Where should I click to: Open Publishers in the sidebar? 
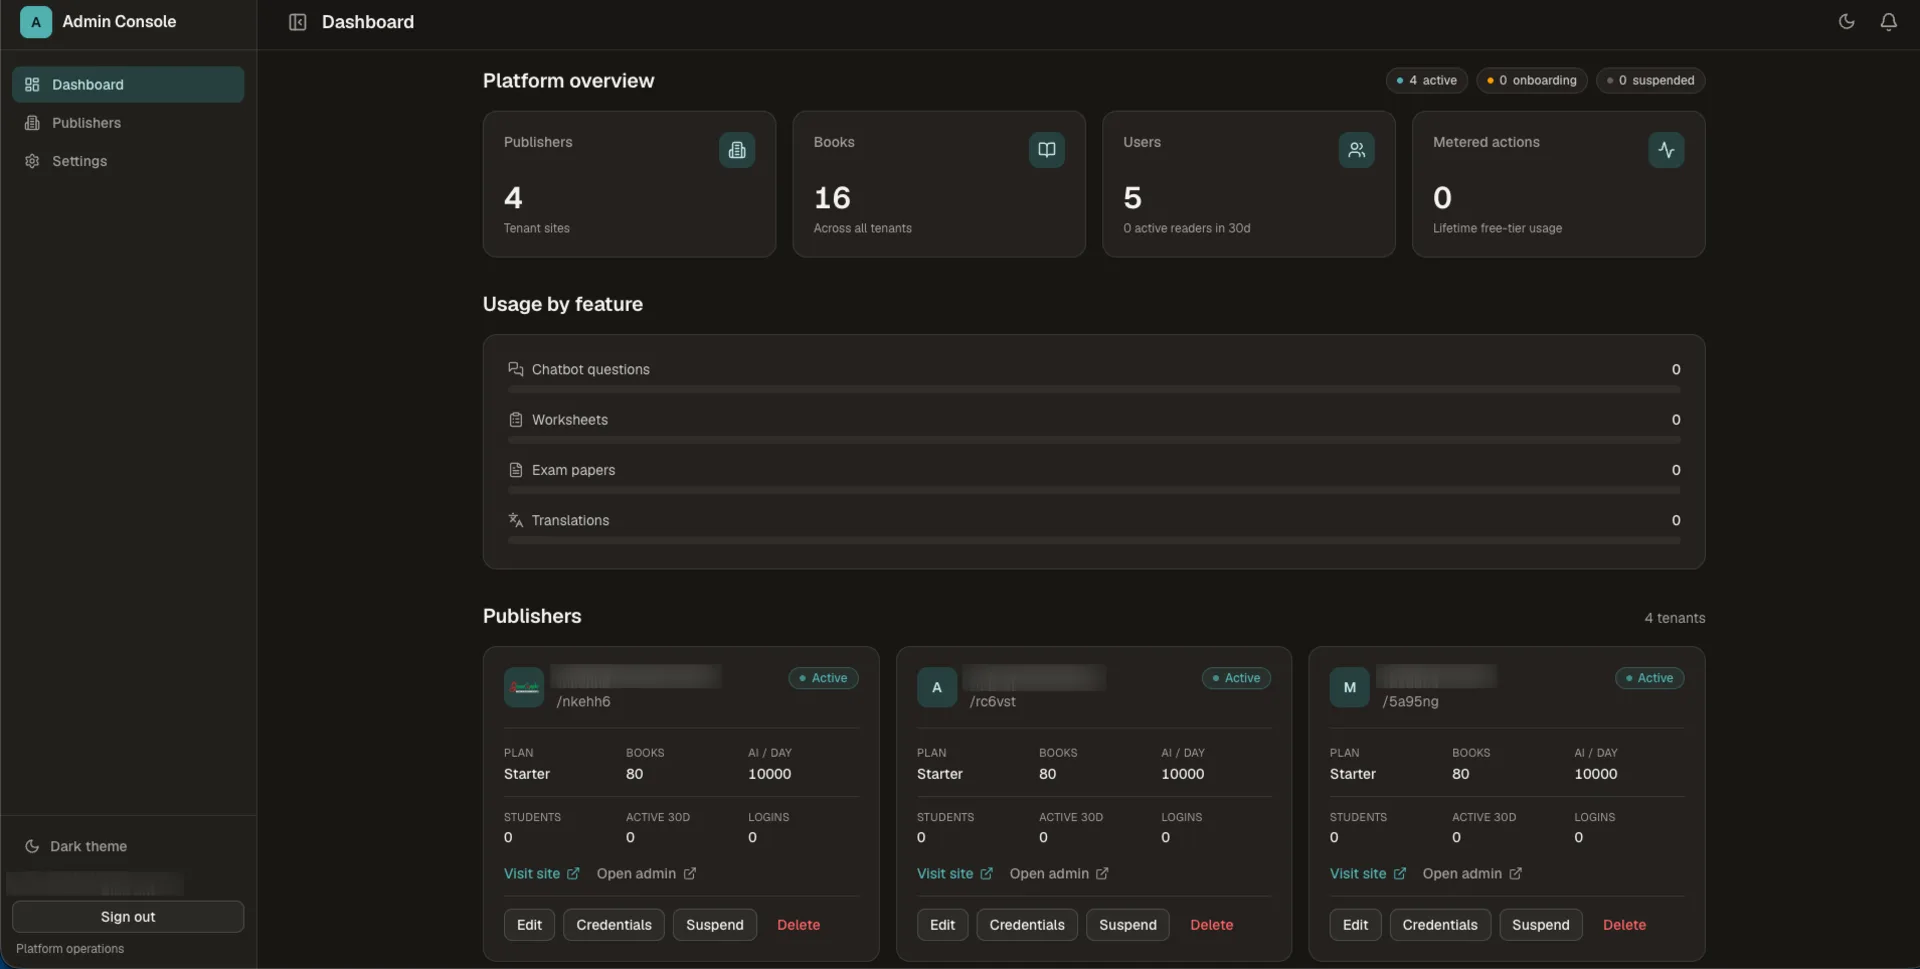click(x=128, y=123)
